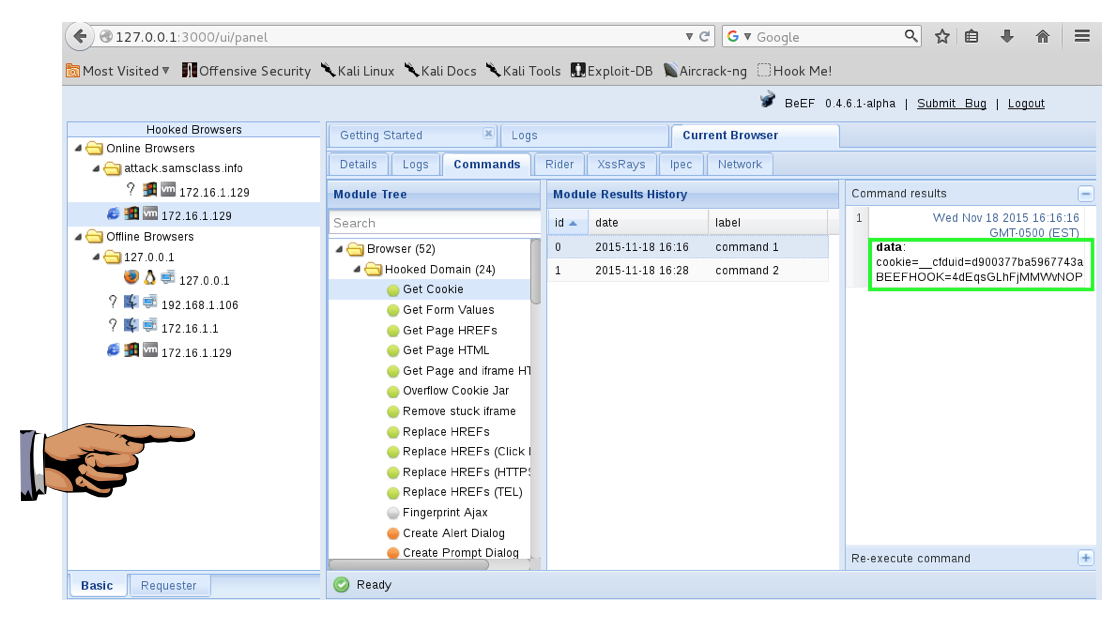Click the home icon in toolbar

(1042, 36)
